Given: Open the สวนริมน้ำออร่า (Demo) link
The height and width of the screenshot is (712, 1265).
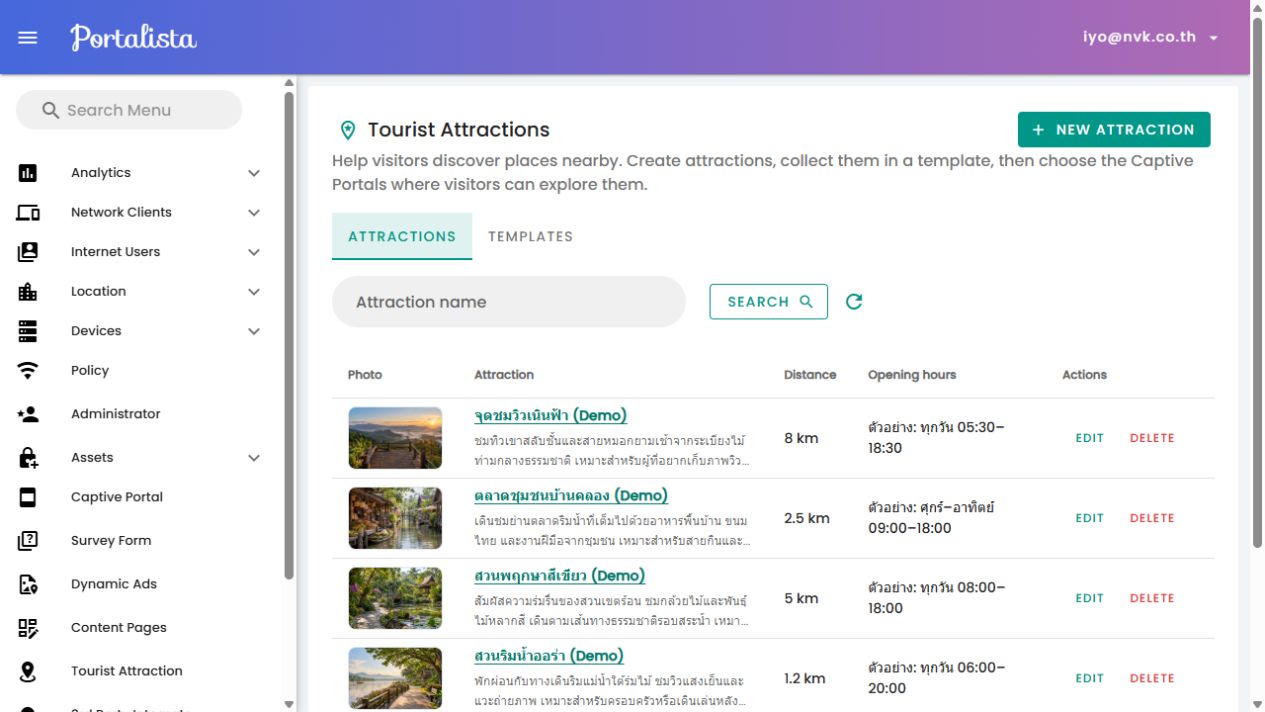Looking at the screenshot, I should (549, 656).
